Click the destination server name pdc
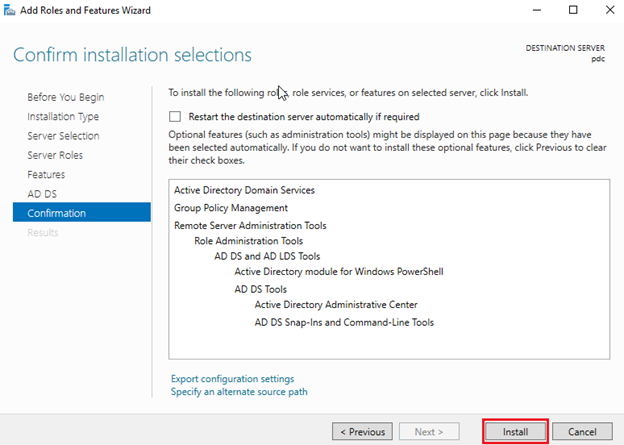 598,59
